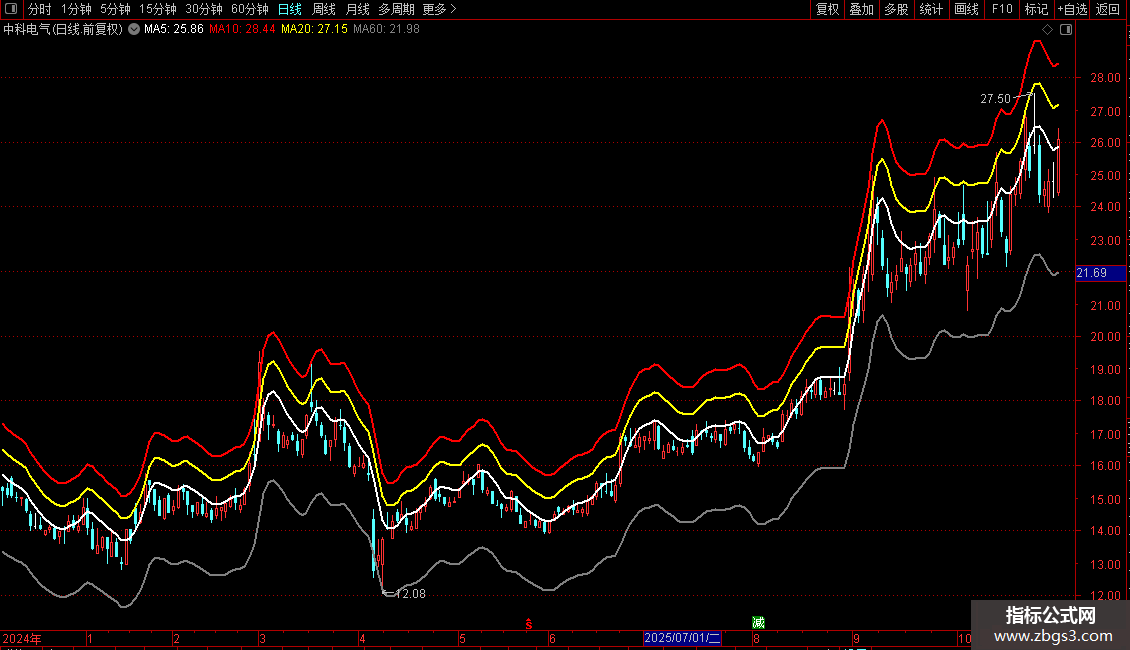Click the red dividend marker icon on the time axis
Image resolution: width=1130 pixels, height=650 pixels.
(x=528, y=625)
